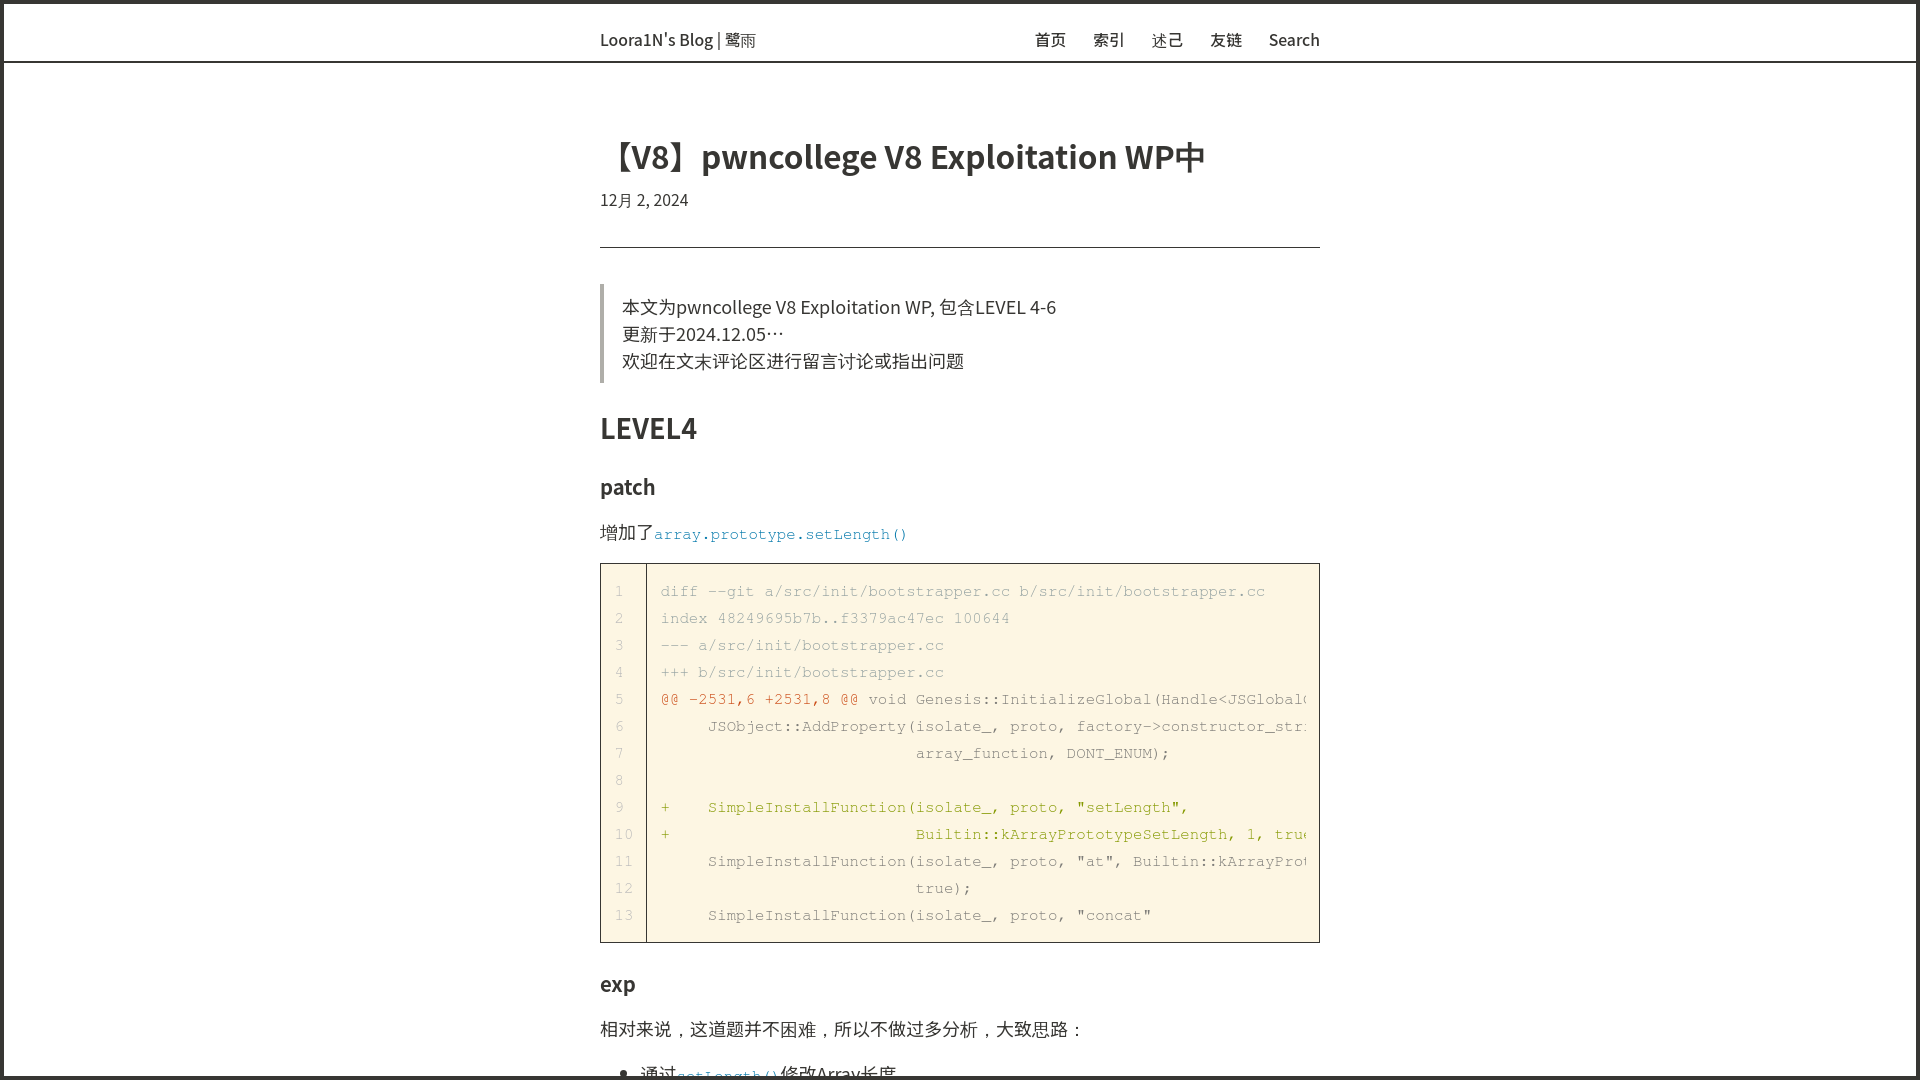Open the 述己 menu item

pos(1168,40)
